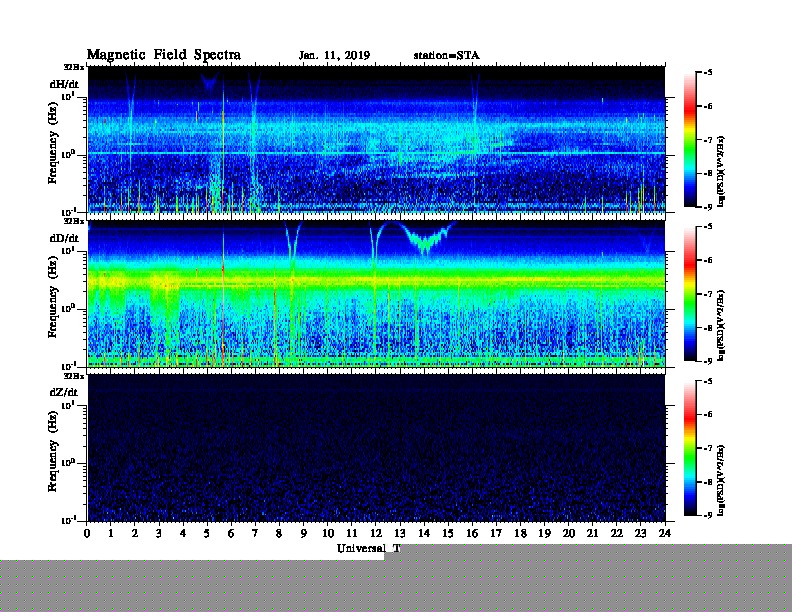Click hour tick label "18" on time axis

coord(520,533)
